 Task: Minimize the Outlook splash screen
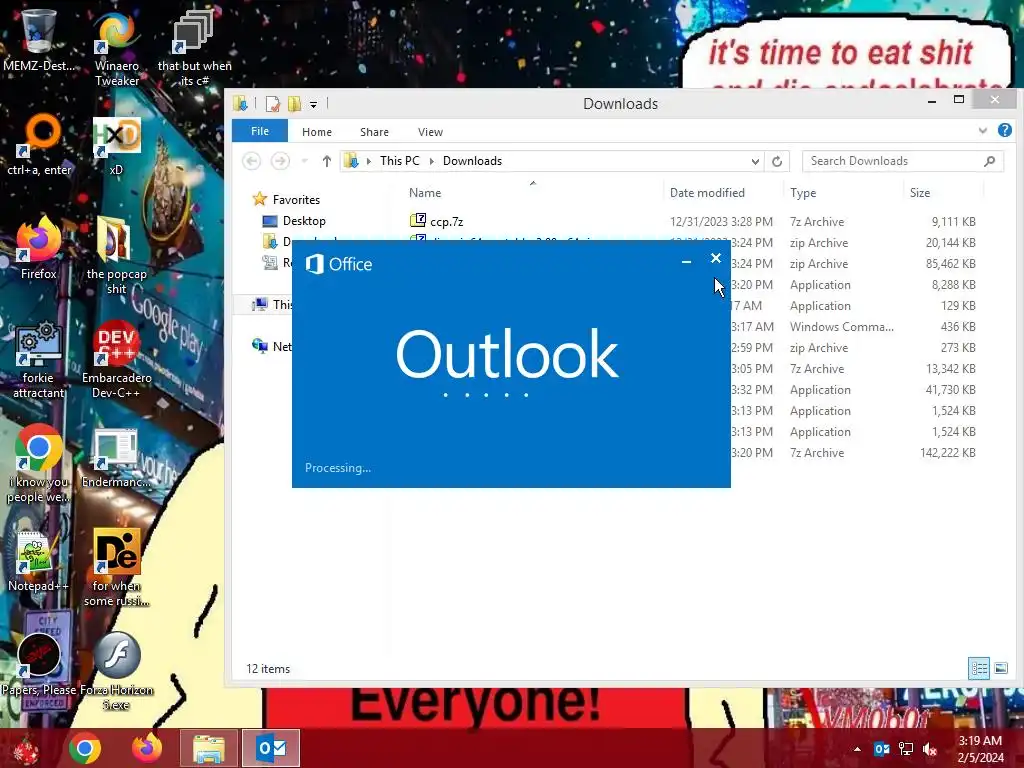[686, 260]
